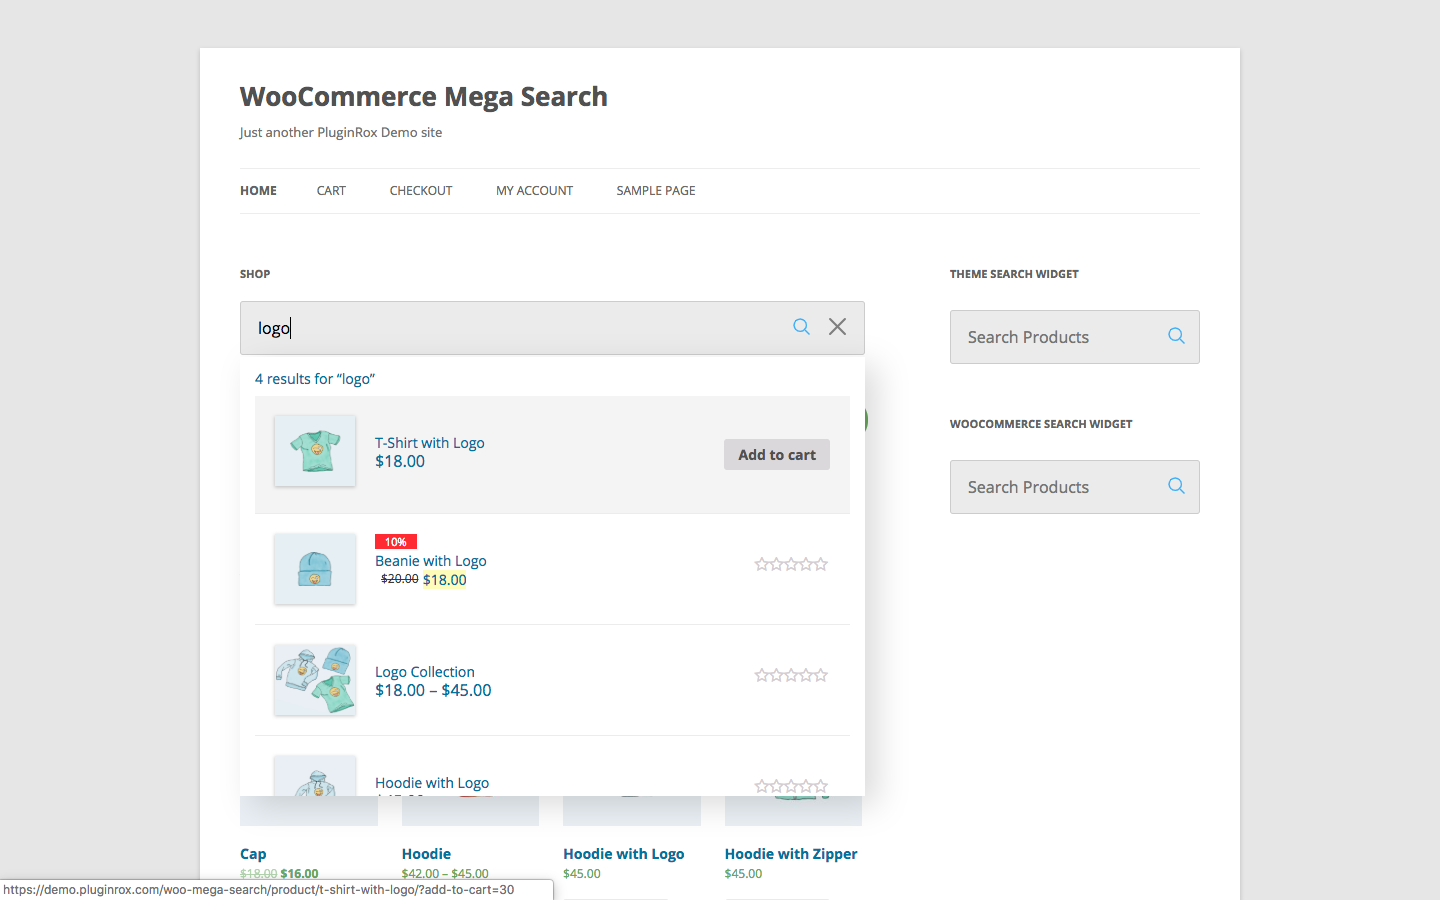The image size is (1440, 900).
Task: Open the Beanie with Logo thumbnail
Action: pos(315,569)
